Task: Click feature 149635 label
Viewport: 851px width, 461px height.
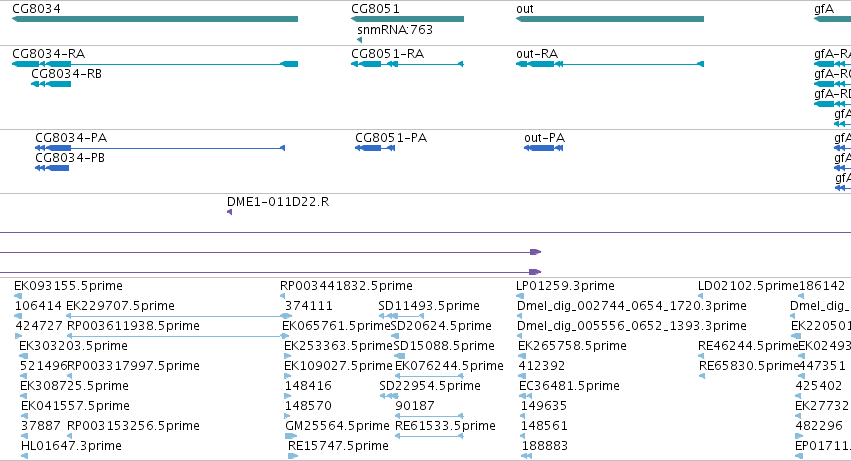Action: click(544, 406)
